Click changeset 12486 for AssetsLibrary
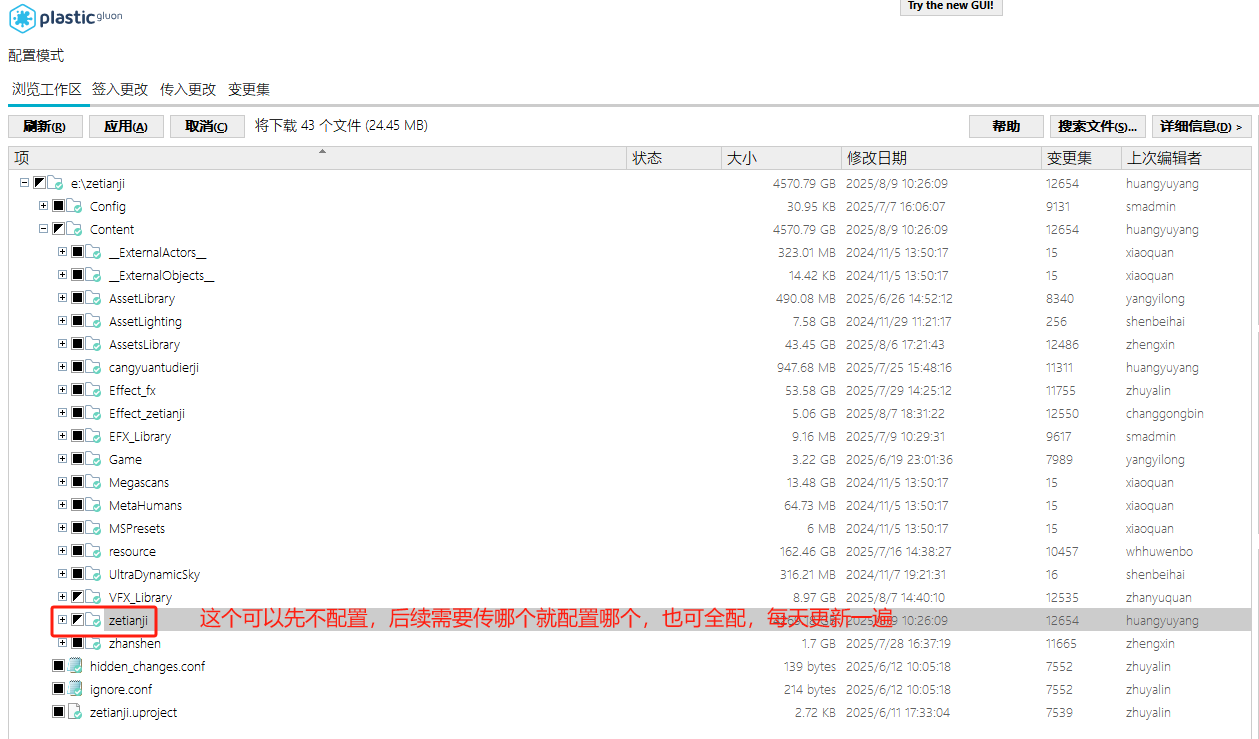This screenshot has height=739, width=1259. point(1062,345)
